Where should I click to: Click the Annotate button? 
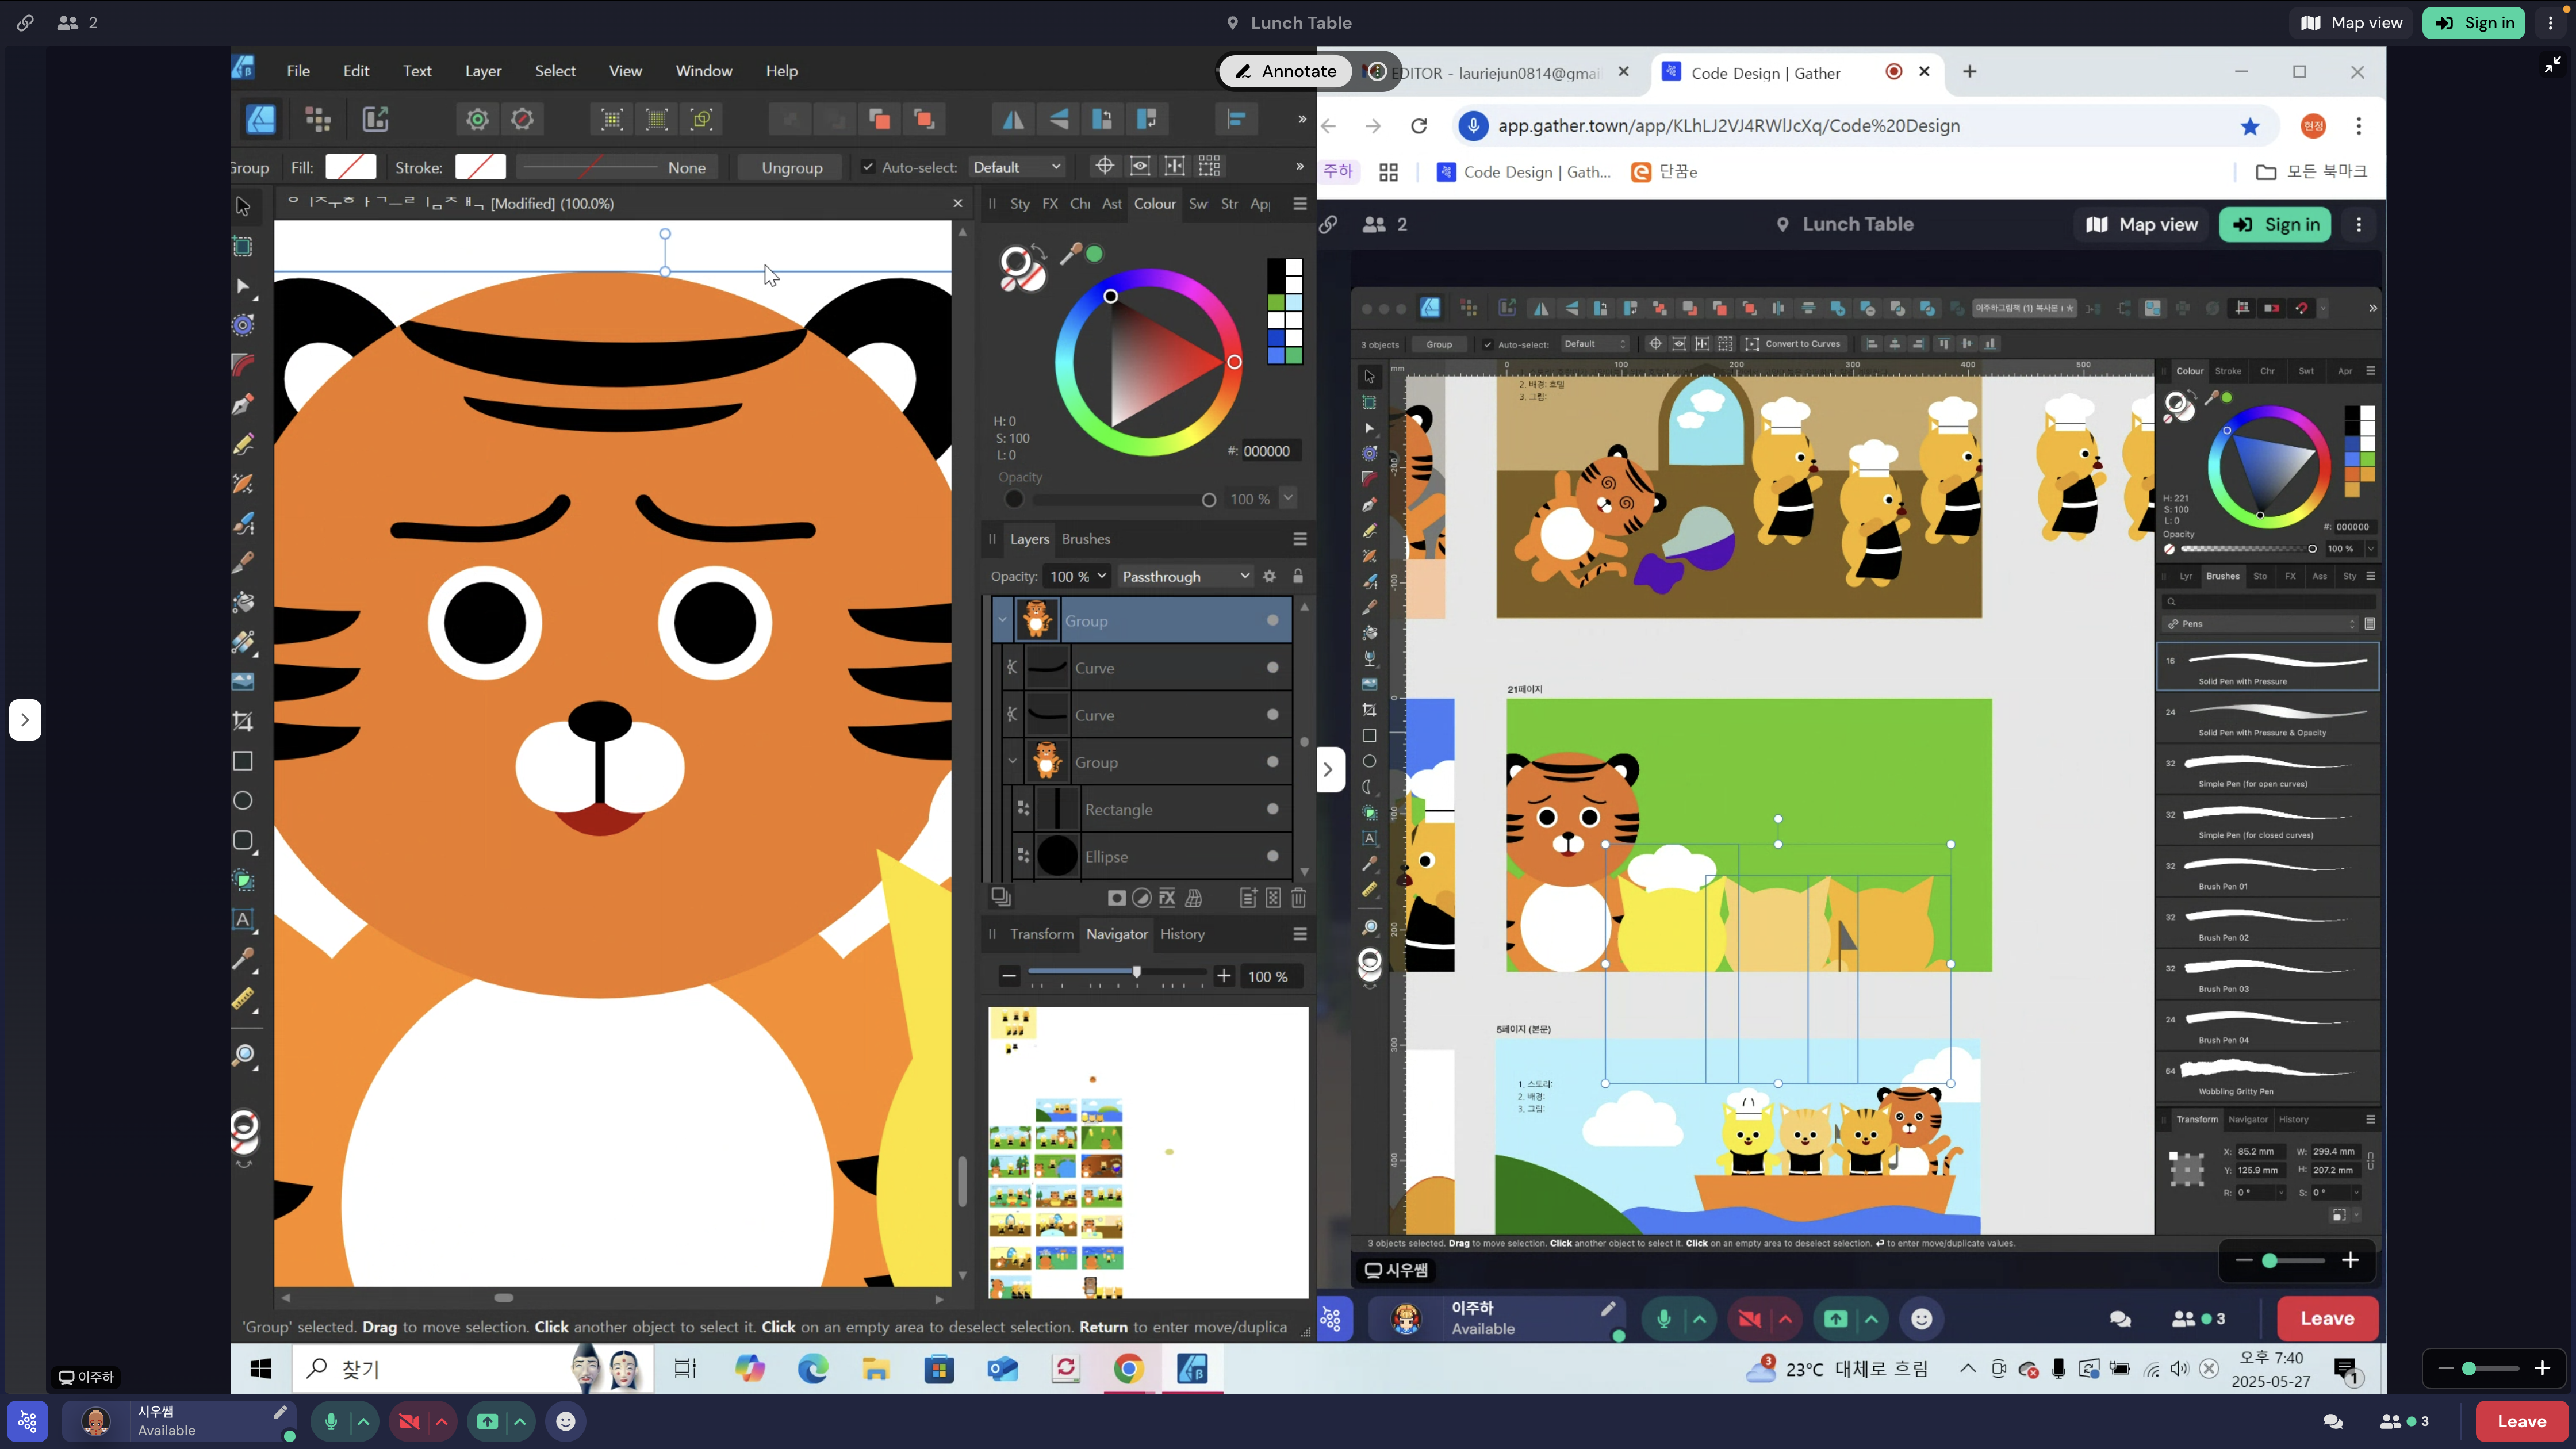(x=1285, y=71)
